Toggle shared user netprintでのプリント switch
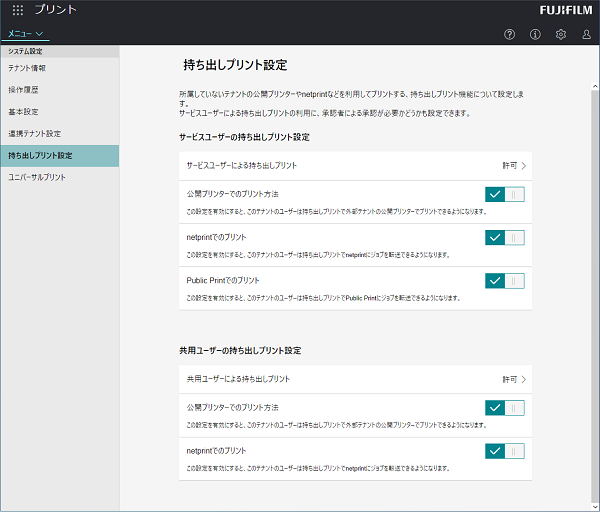 click(x=505, y=451)
